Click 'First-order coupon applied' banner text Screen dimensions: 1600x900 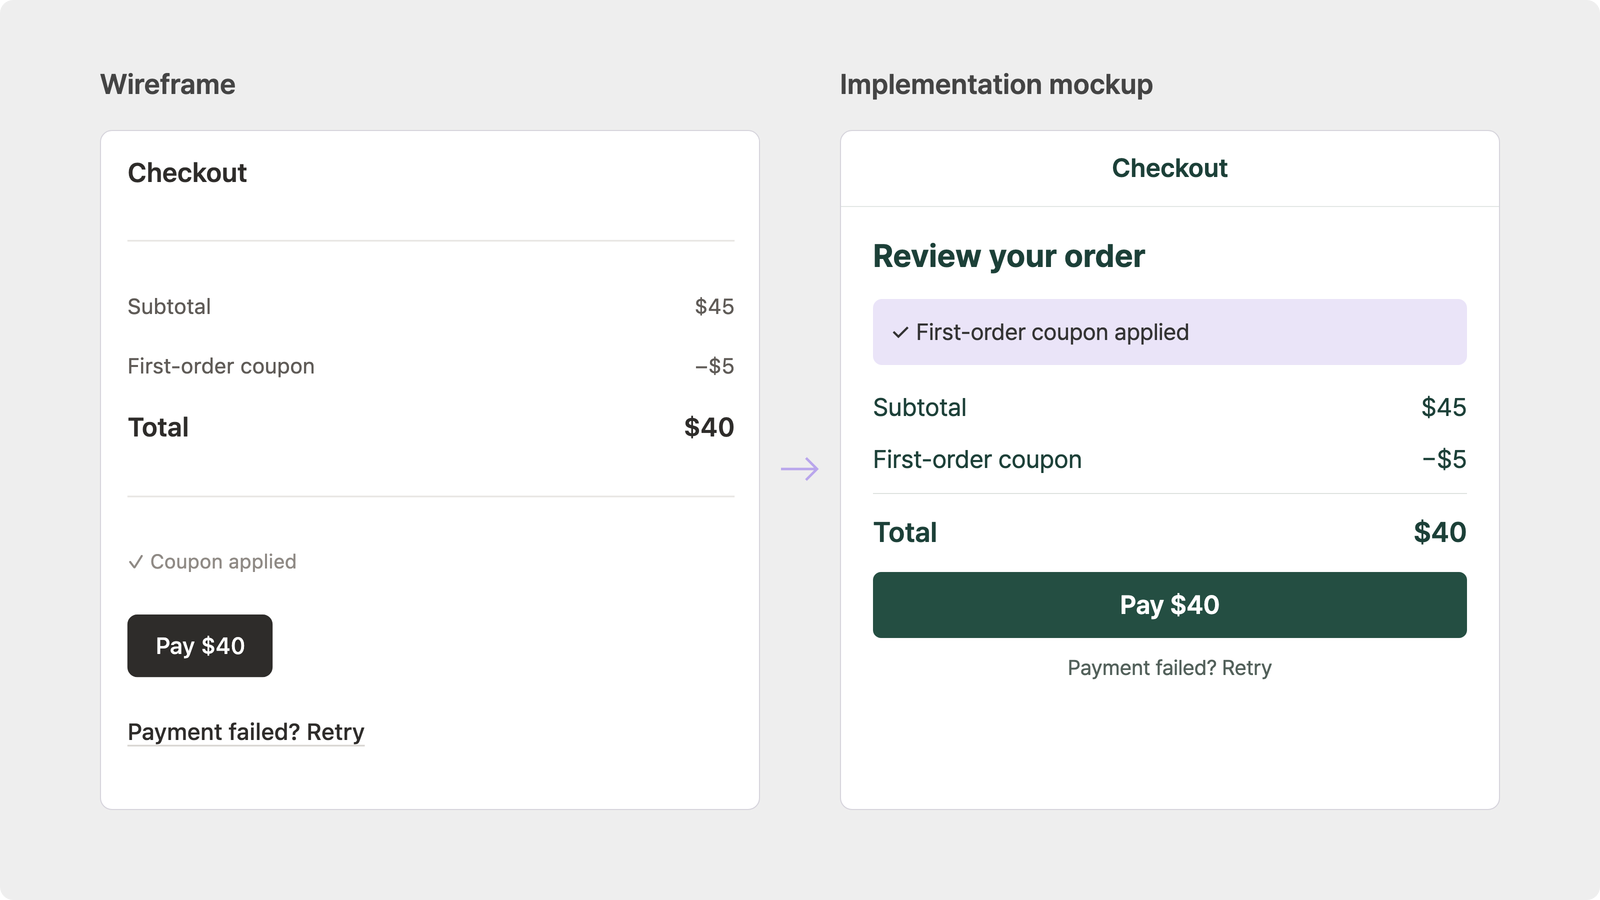click(x=1052, y=332)
